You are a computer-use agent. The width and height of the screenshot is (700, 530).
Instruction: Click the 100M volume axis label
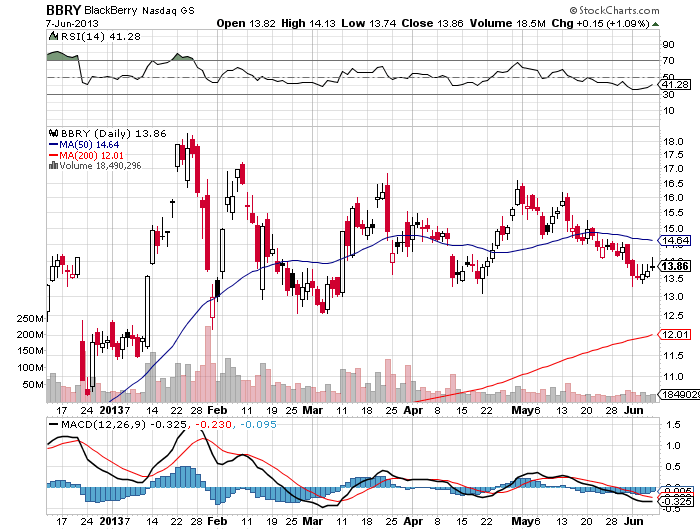(30, 368)
